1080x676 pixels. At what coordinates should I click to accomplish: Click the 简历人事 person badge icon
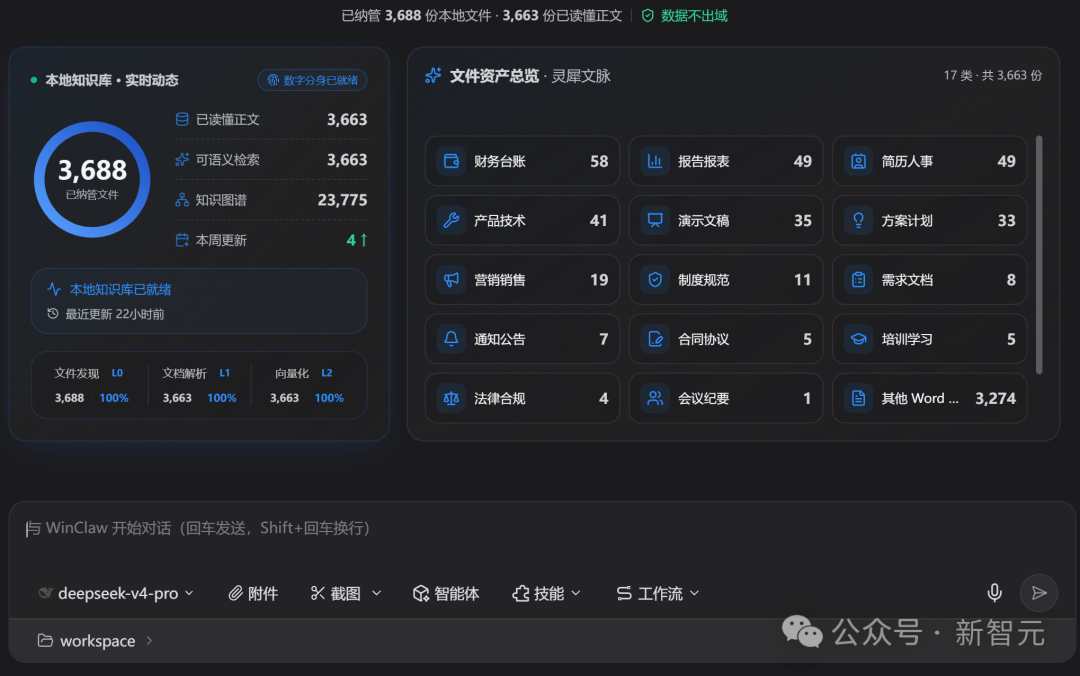858,161
